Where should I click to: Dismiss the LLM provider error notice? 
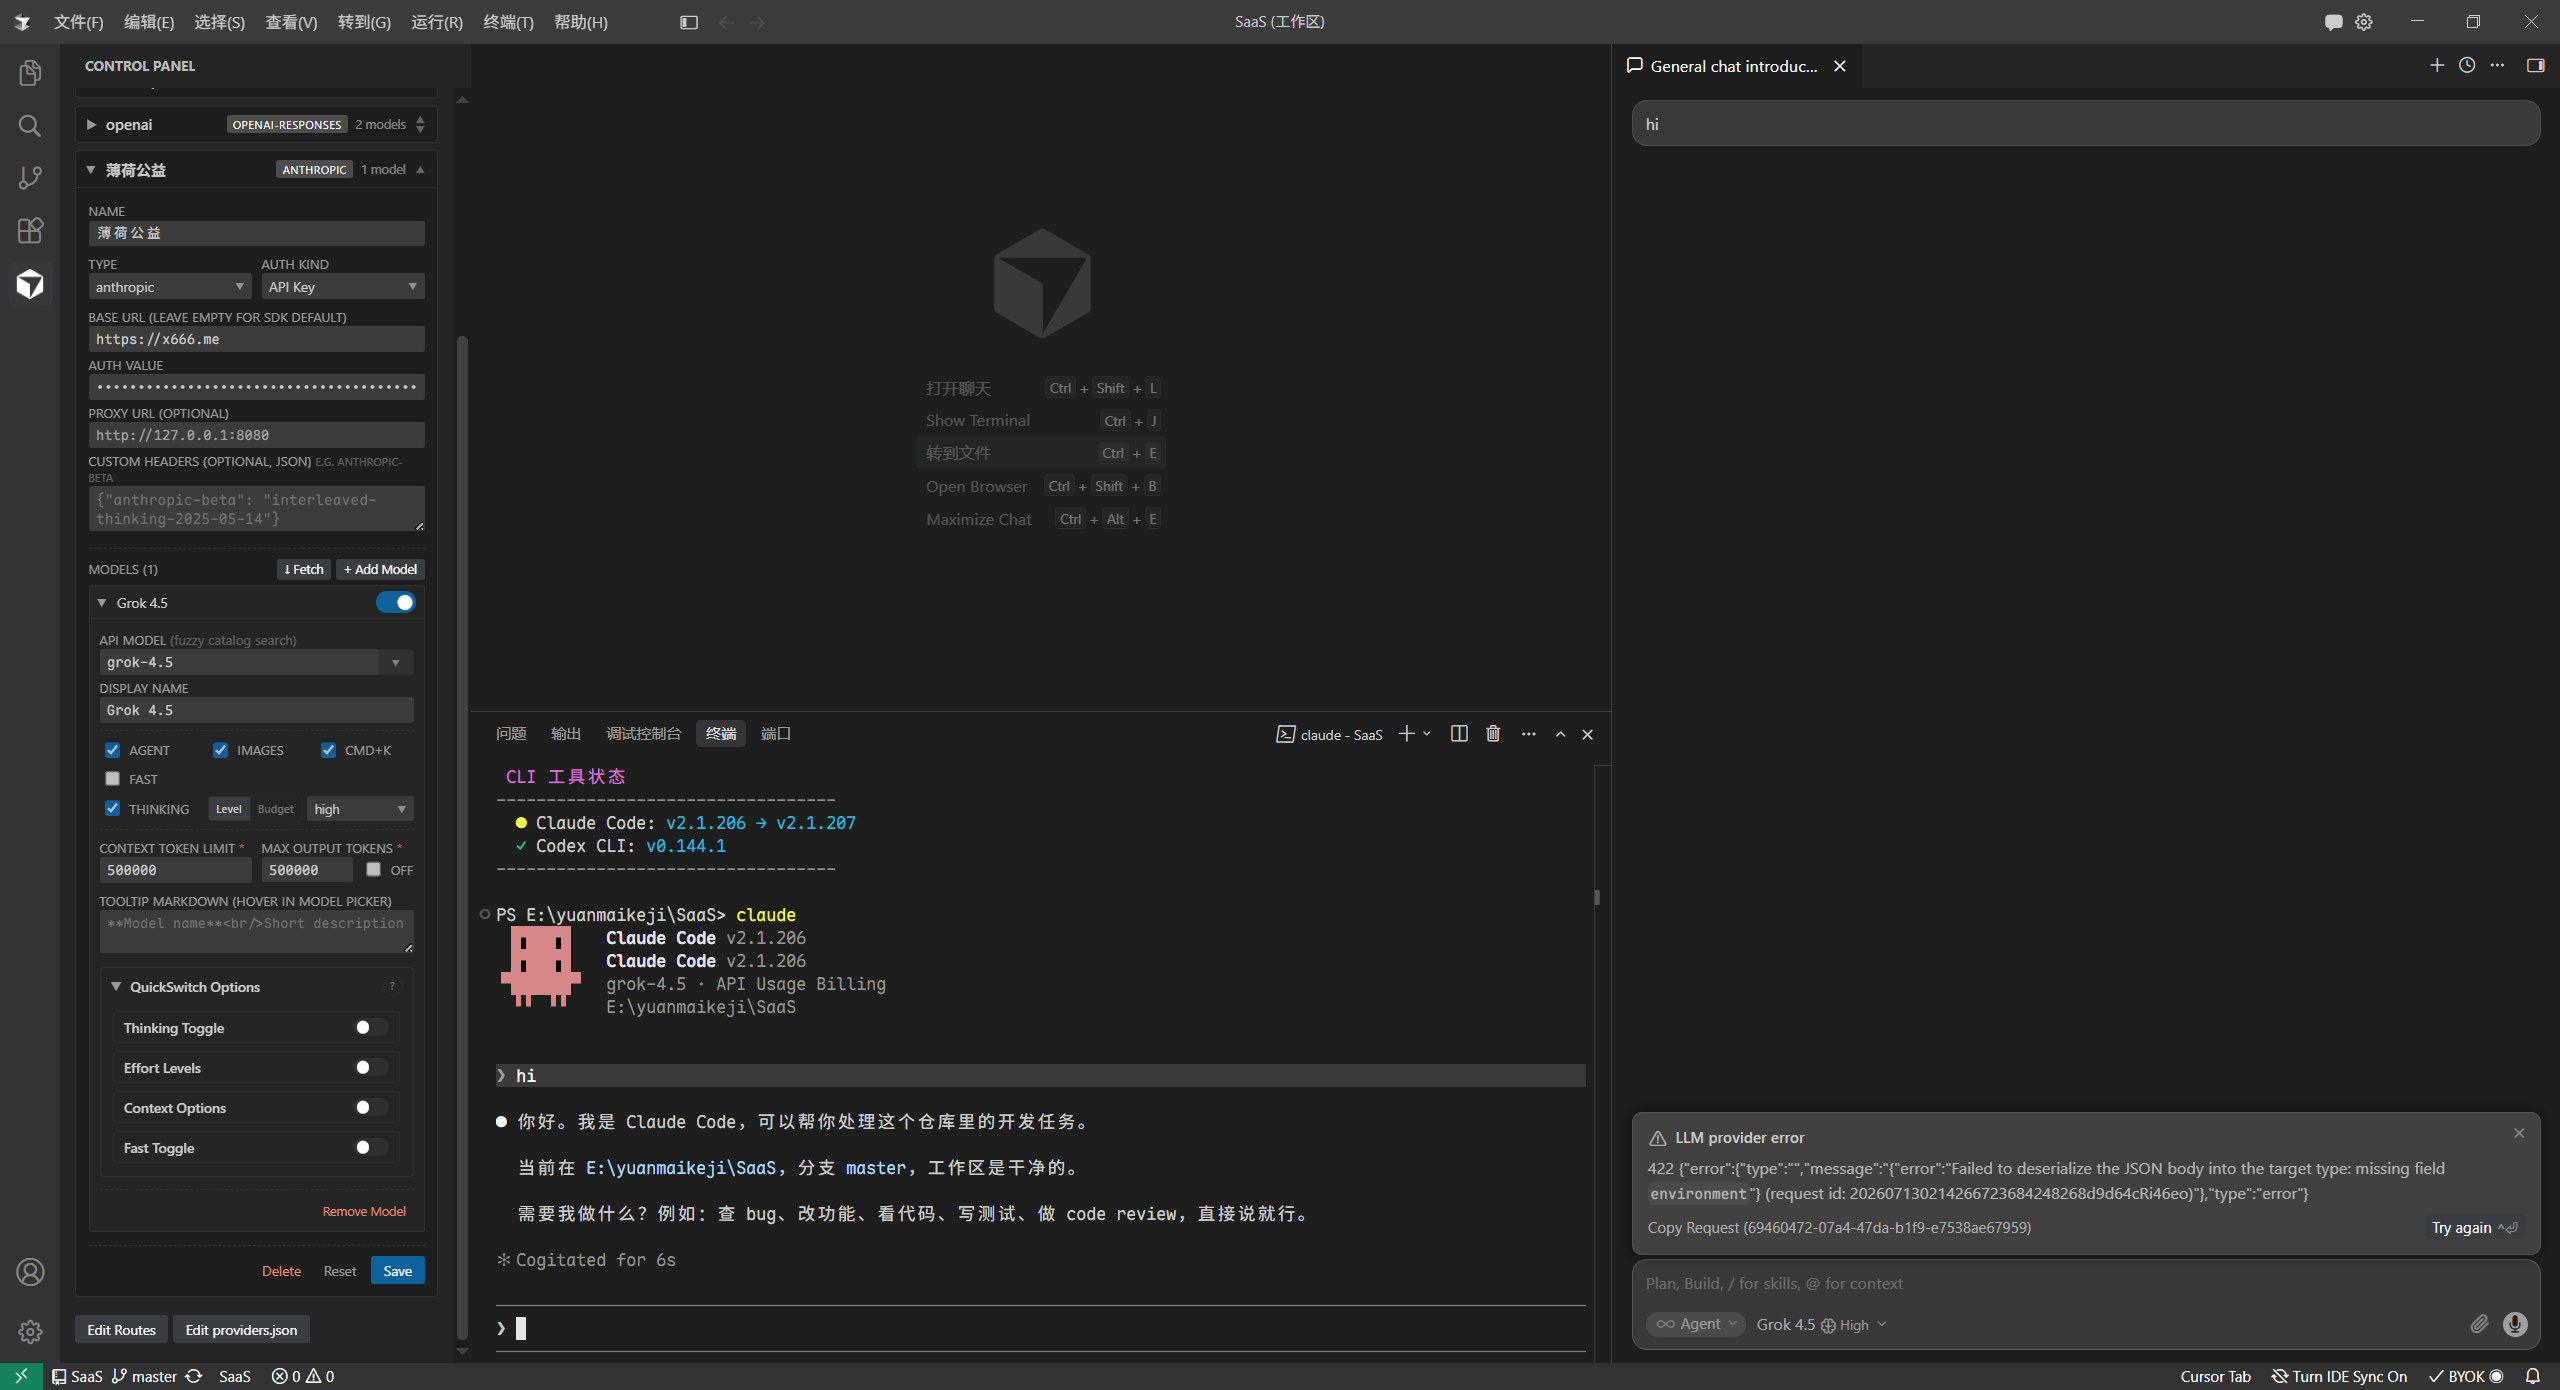[2519, 1133]
